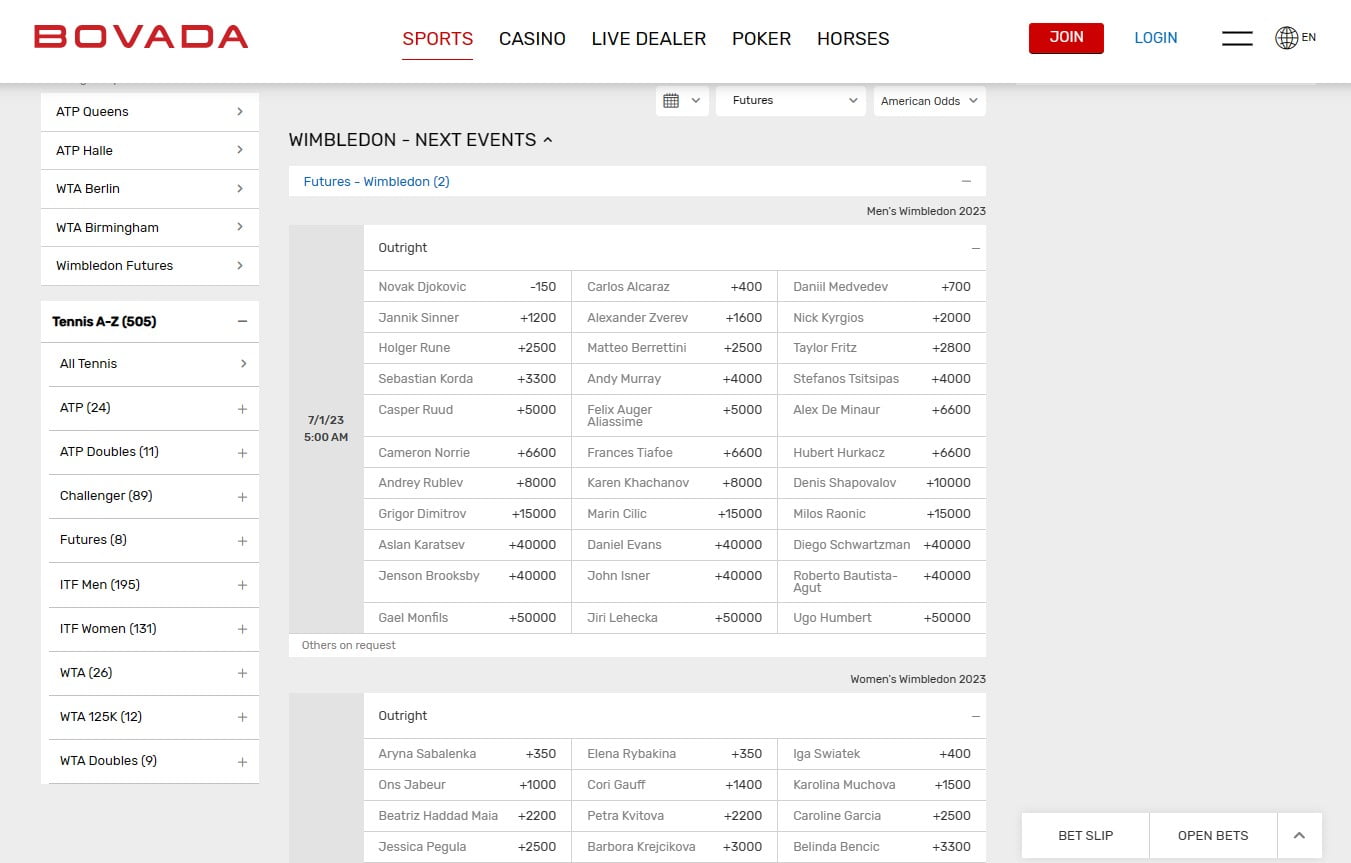The width and height of the screenshot is (1351, 863).
Task: Collapse Futures - Wimbledon minus icon
Action: tap(966, 182)
